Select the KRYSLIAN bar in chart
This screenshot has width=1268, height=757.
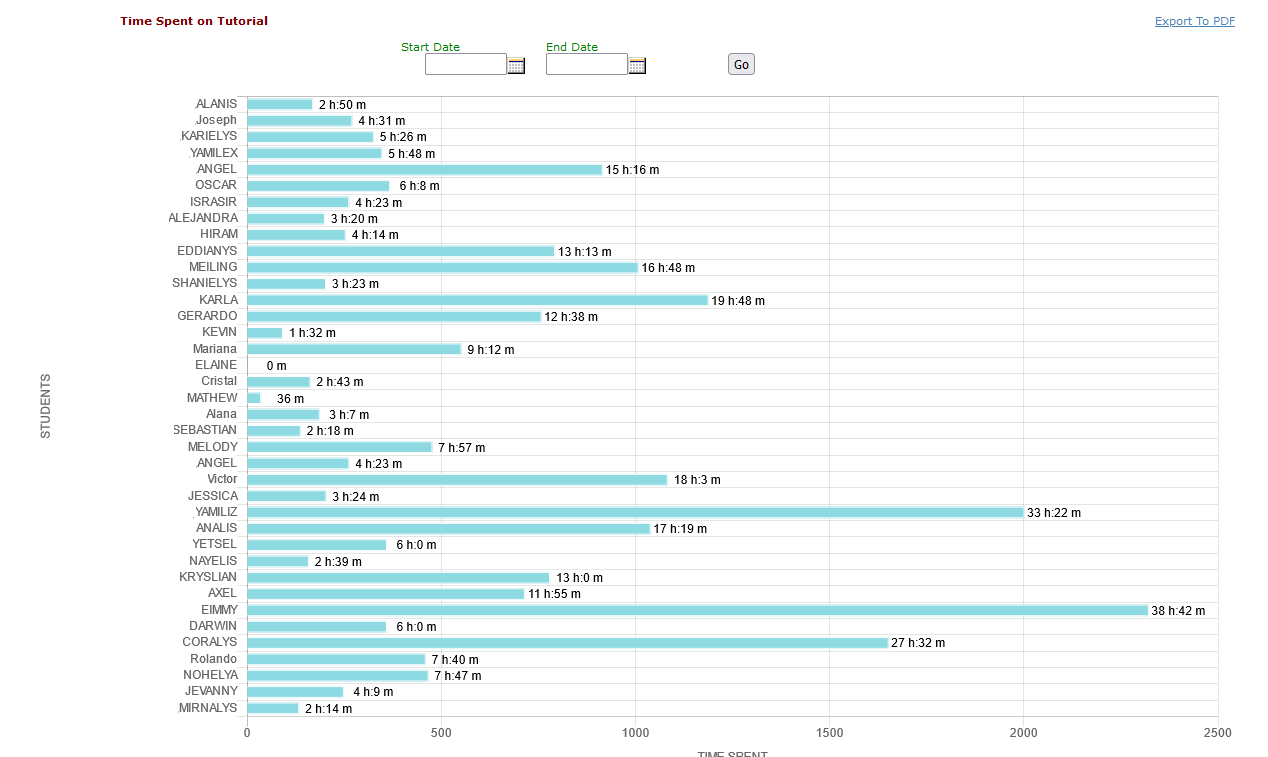click(398, 577)
